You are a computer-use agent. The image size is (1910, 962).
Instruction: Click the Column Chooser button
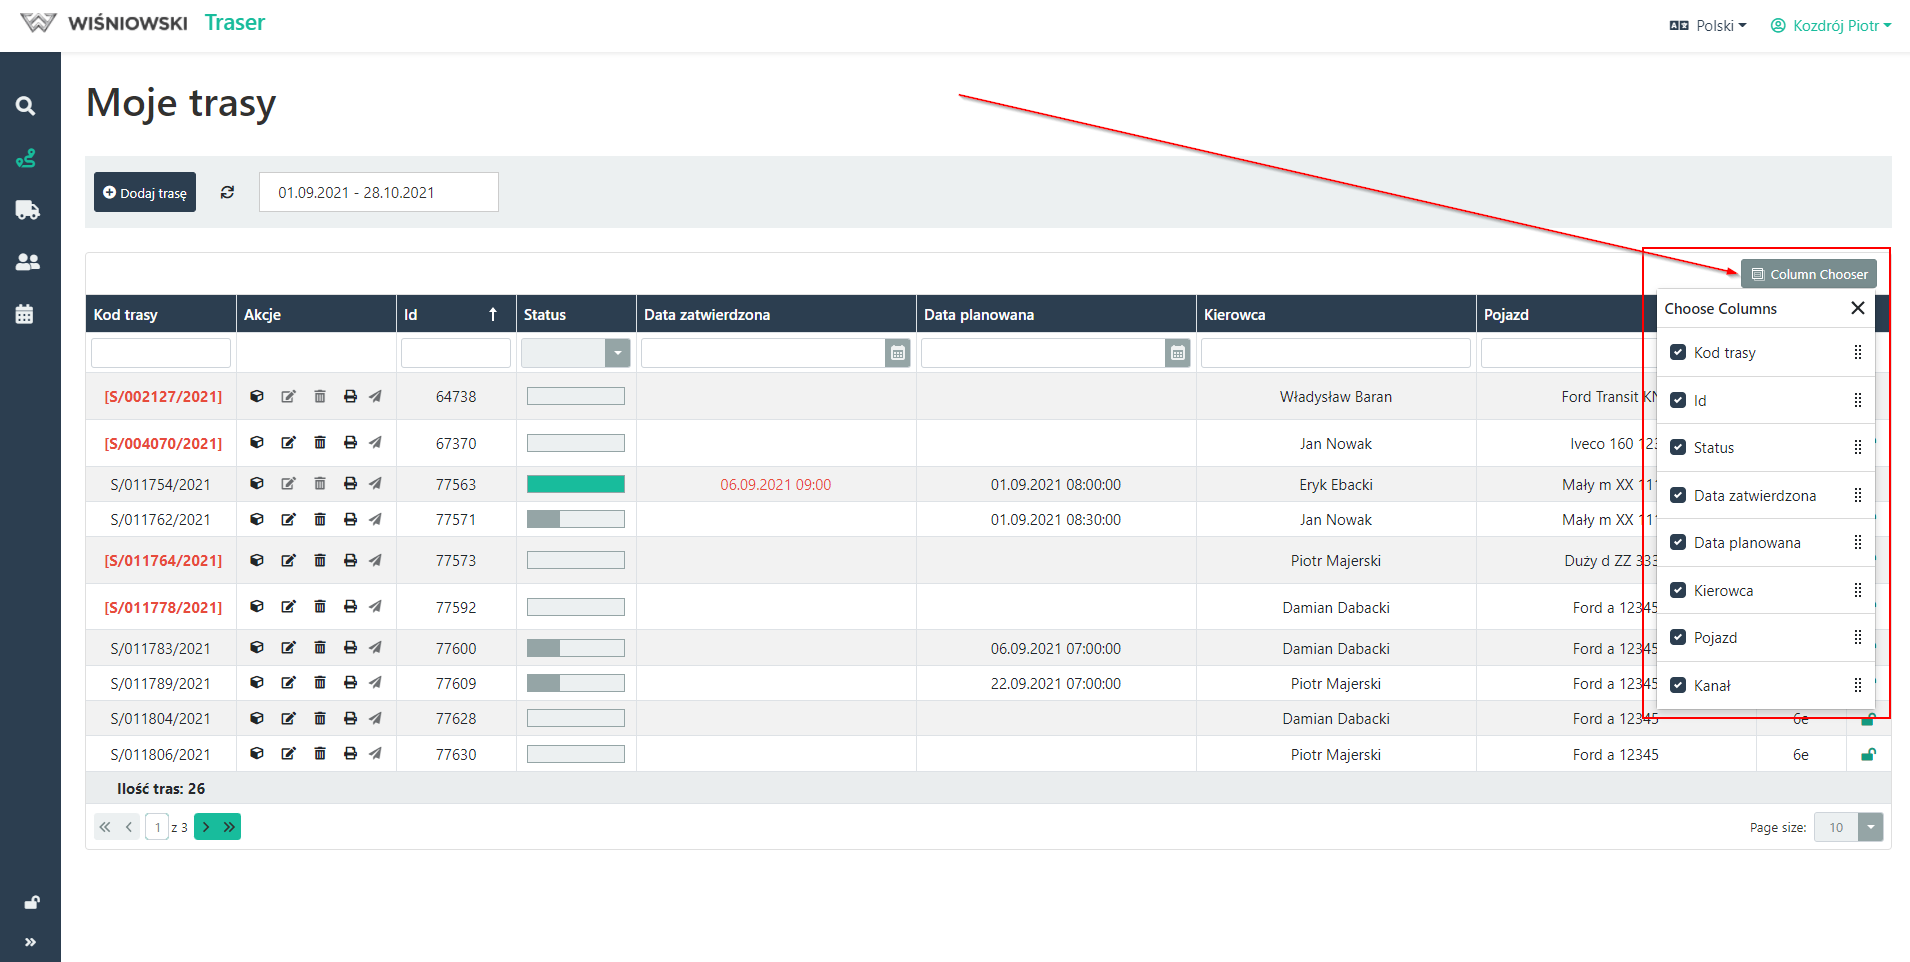1808,274
